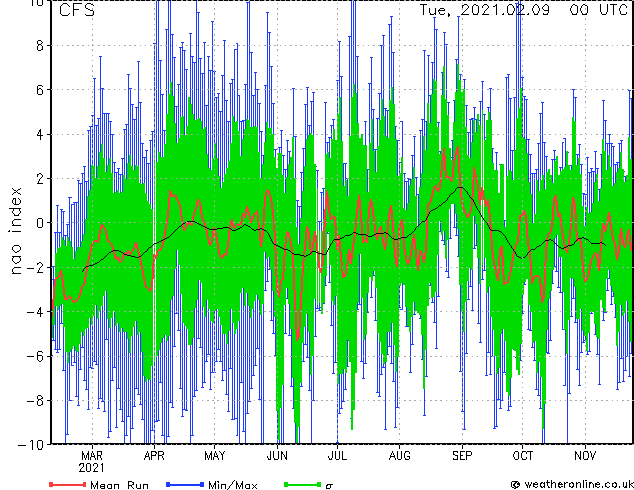Click the APR month label

point(154,456)
